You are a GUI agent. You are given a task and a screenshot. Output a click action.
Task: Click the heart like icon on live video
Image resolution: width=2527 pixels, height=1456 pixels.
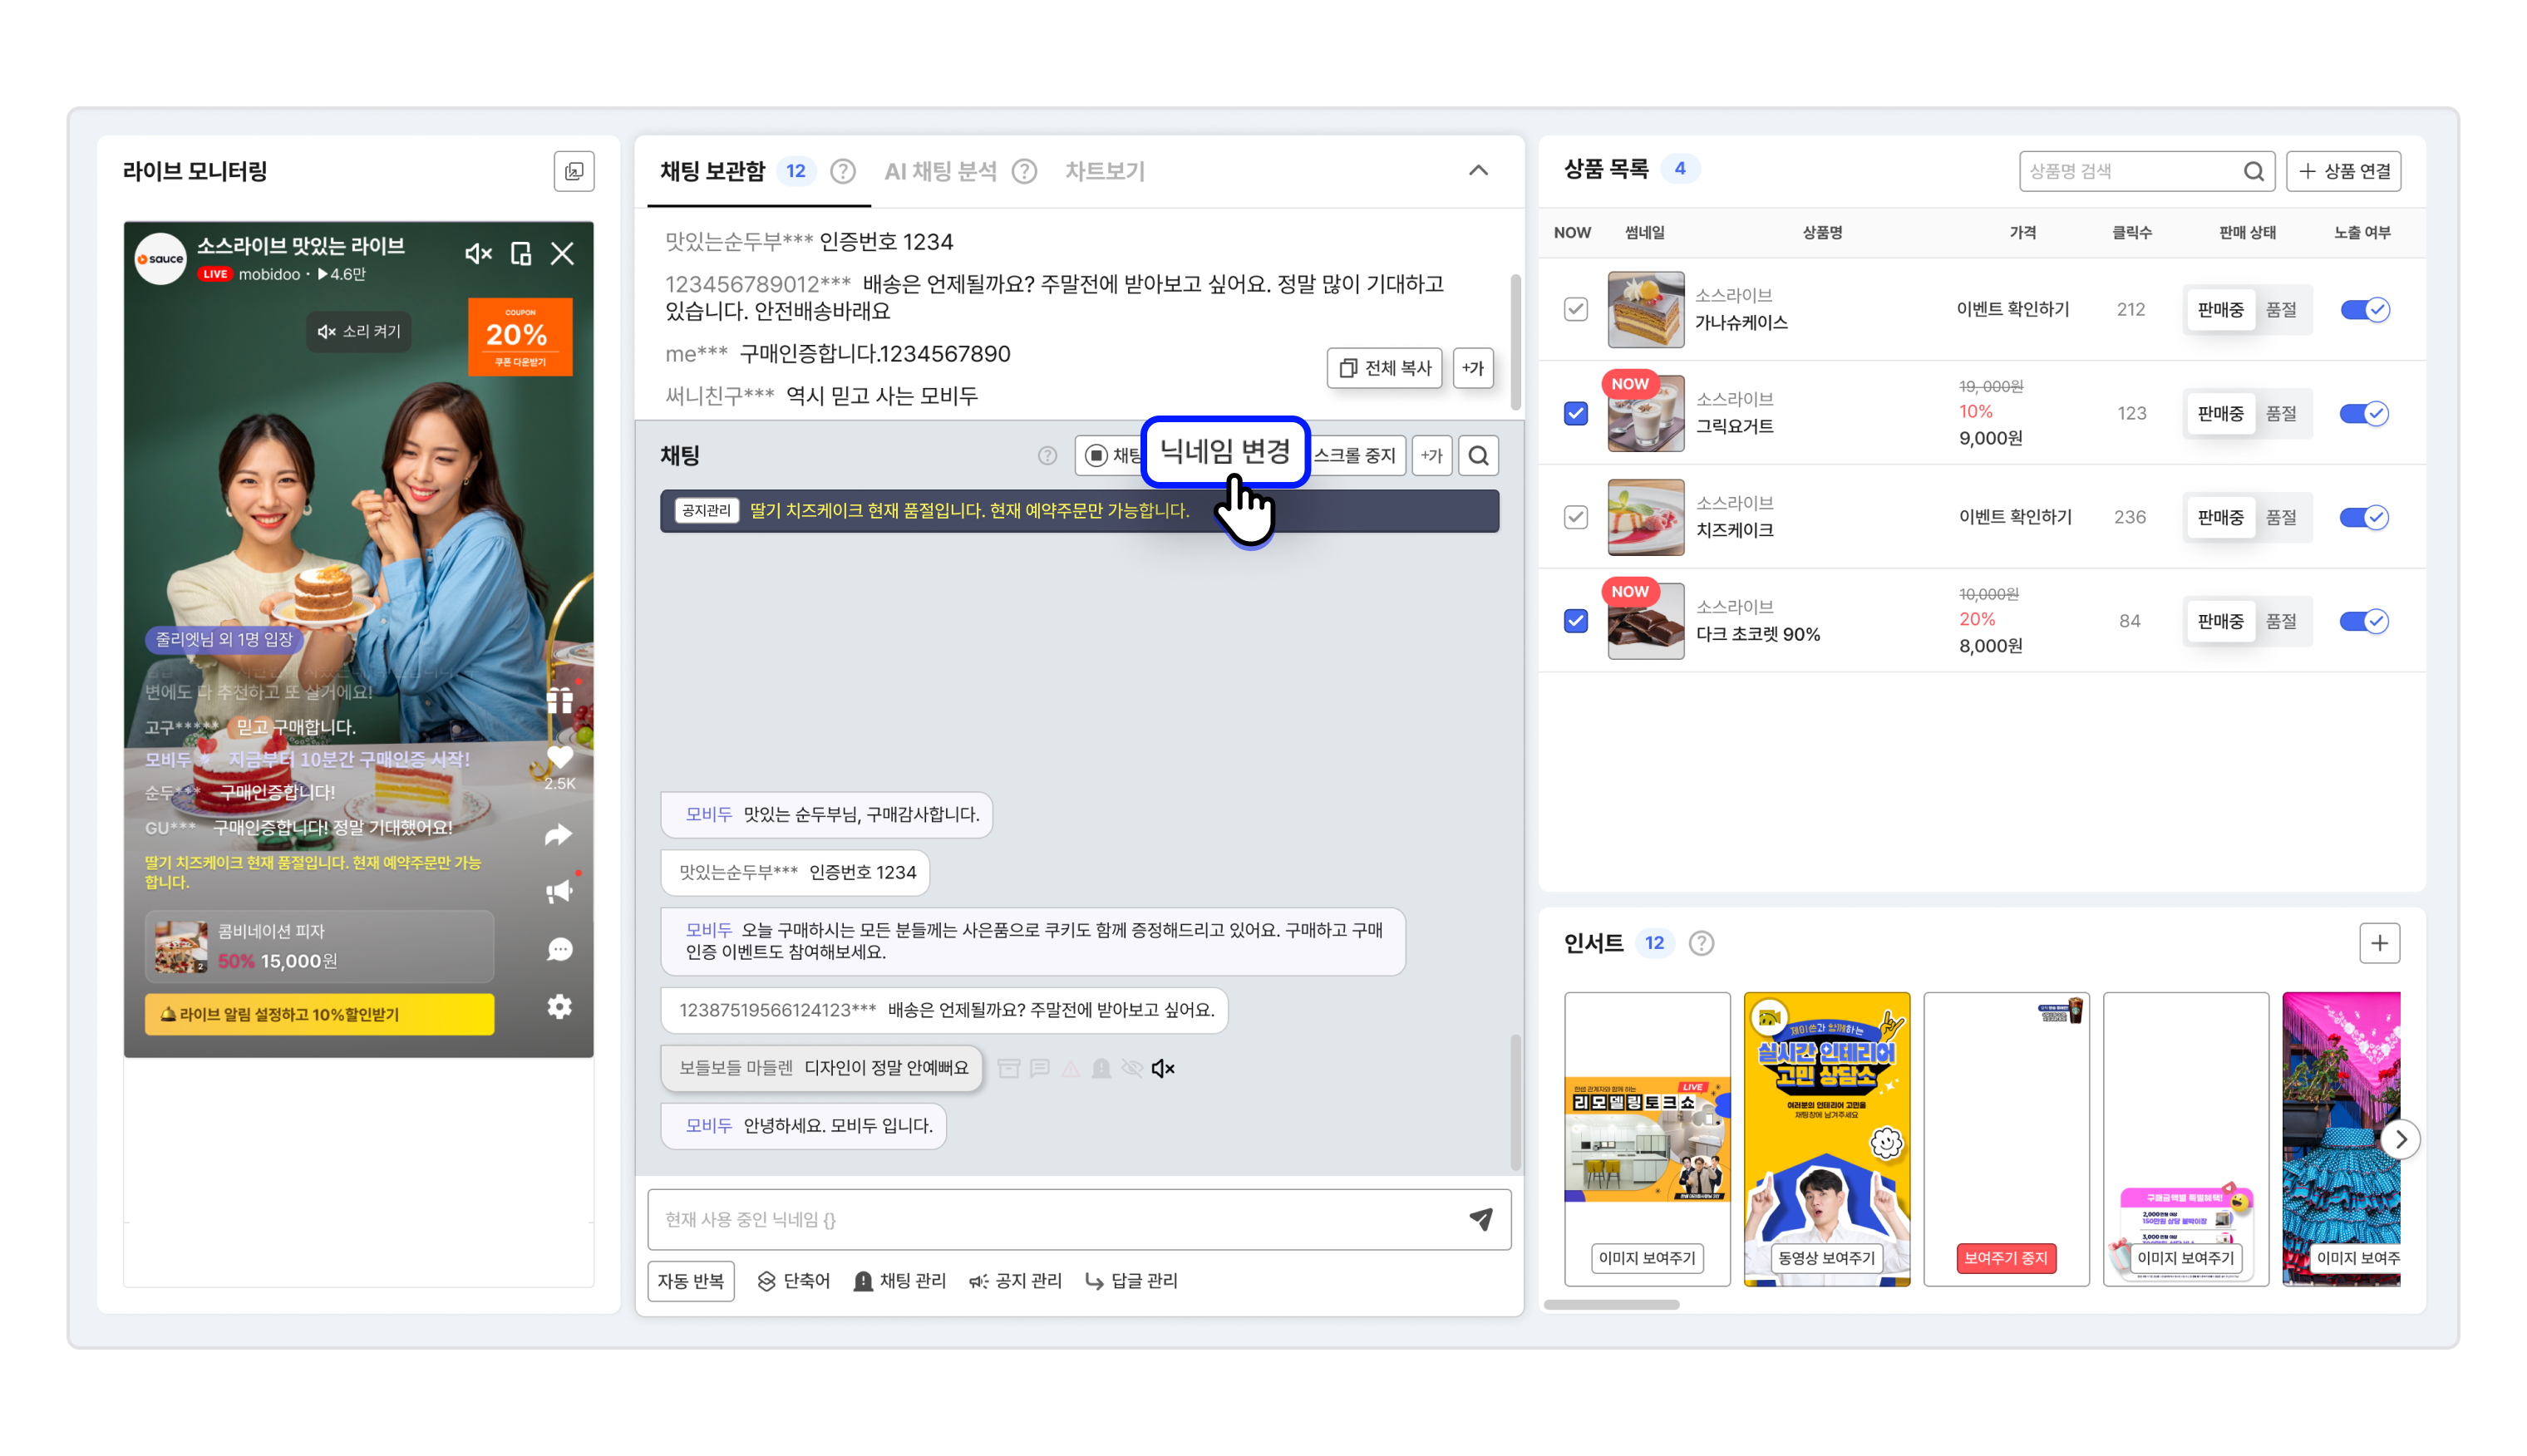(x=559, y=758)
